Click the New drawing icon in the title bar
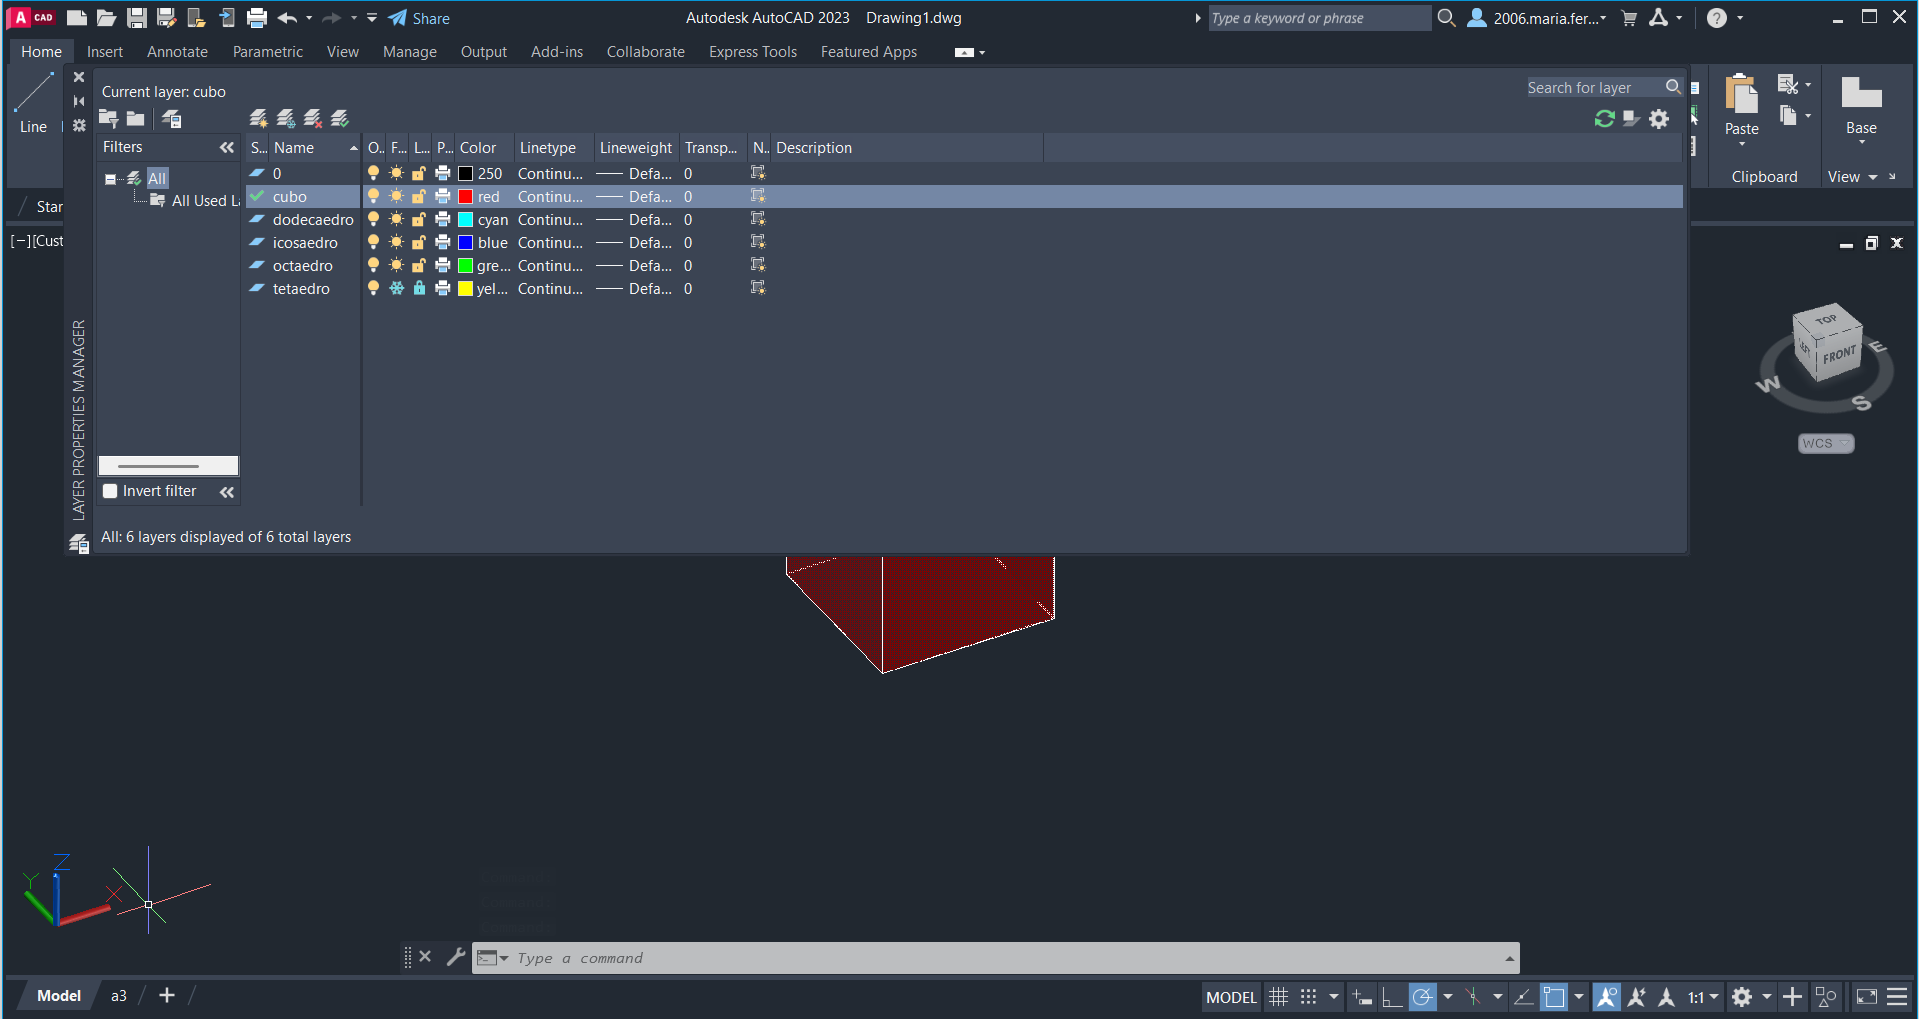This screenshot has height=1019, width=1919. click(77, 18)
